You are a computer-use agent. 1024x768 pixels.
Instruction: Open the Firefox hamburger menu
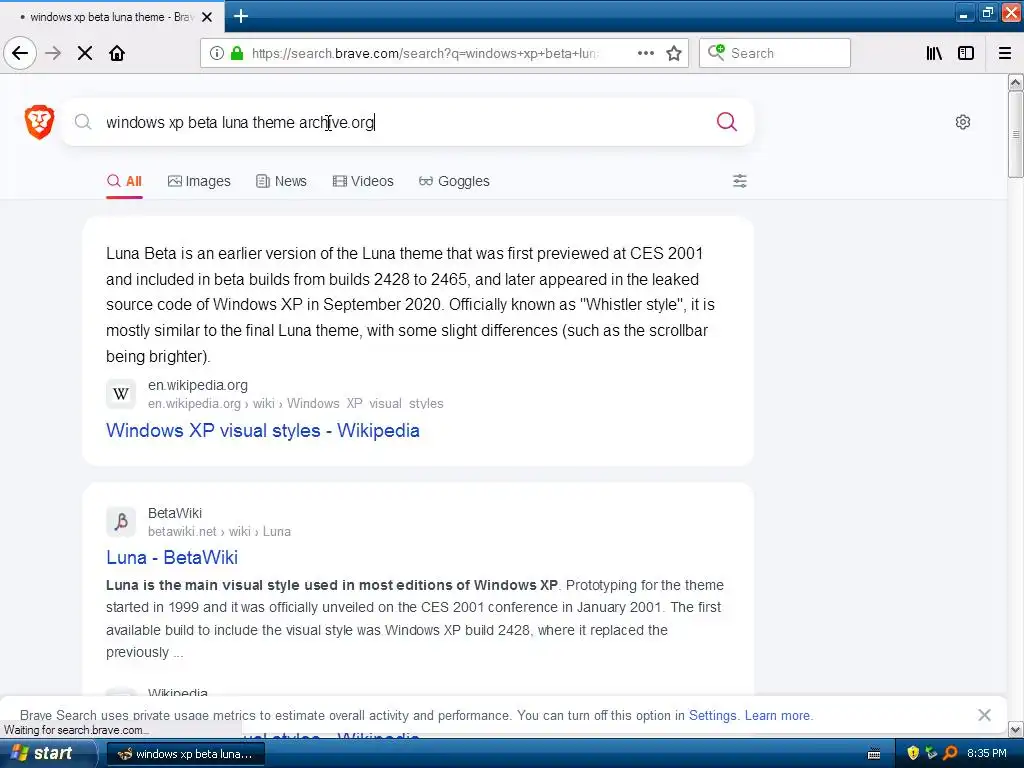coord(1005,53)
